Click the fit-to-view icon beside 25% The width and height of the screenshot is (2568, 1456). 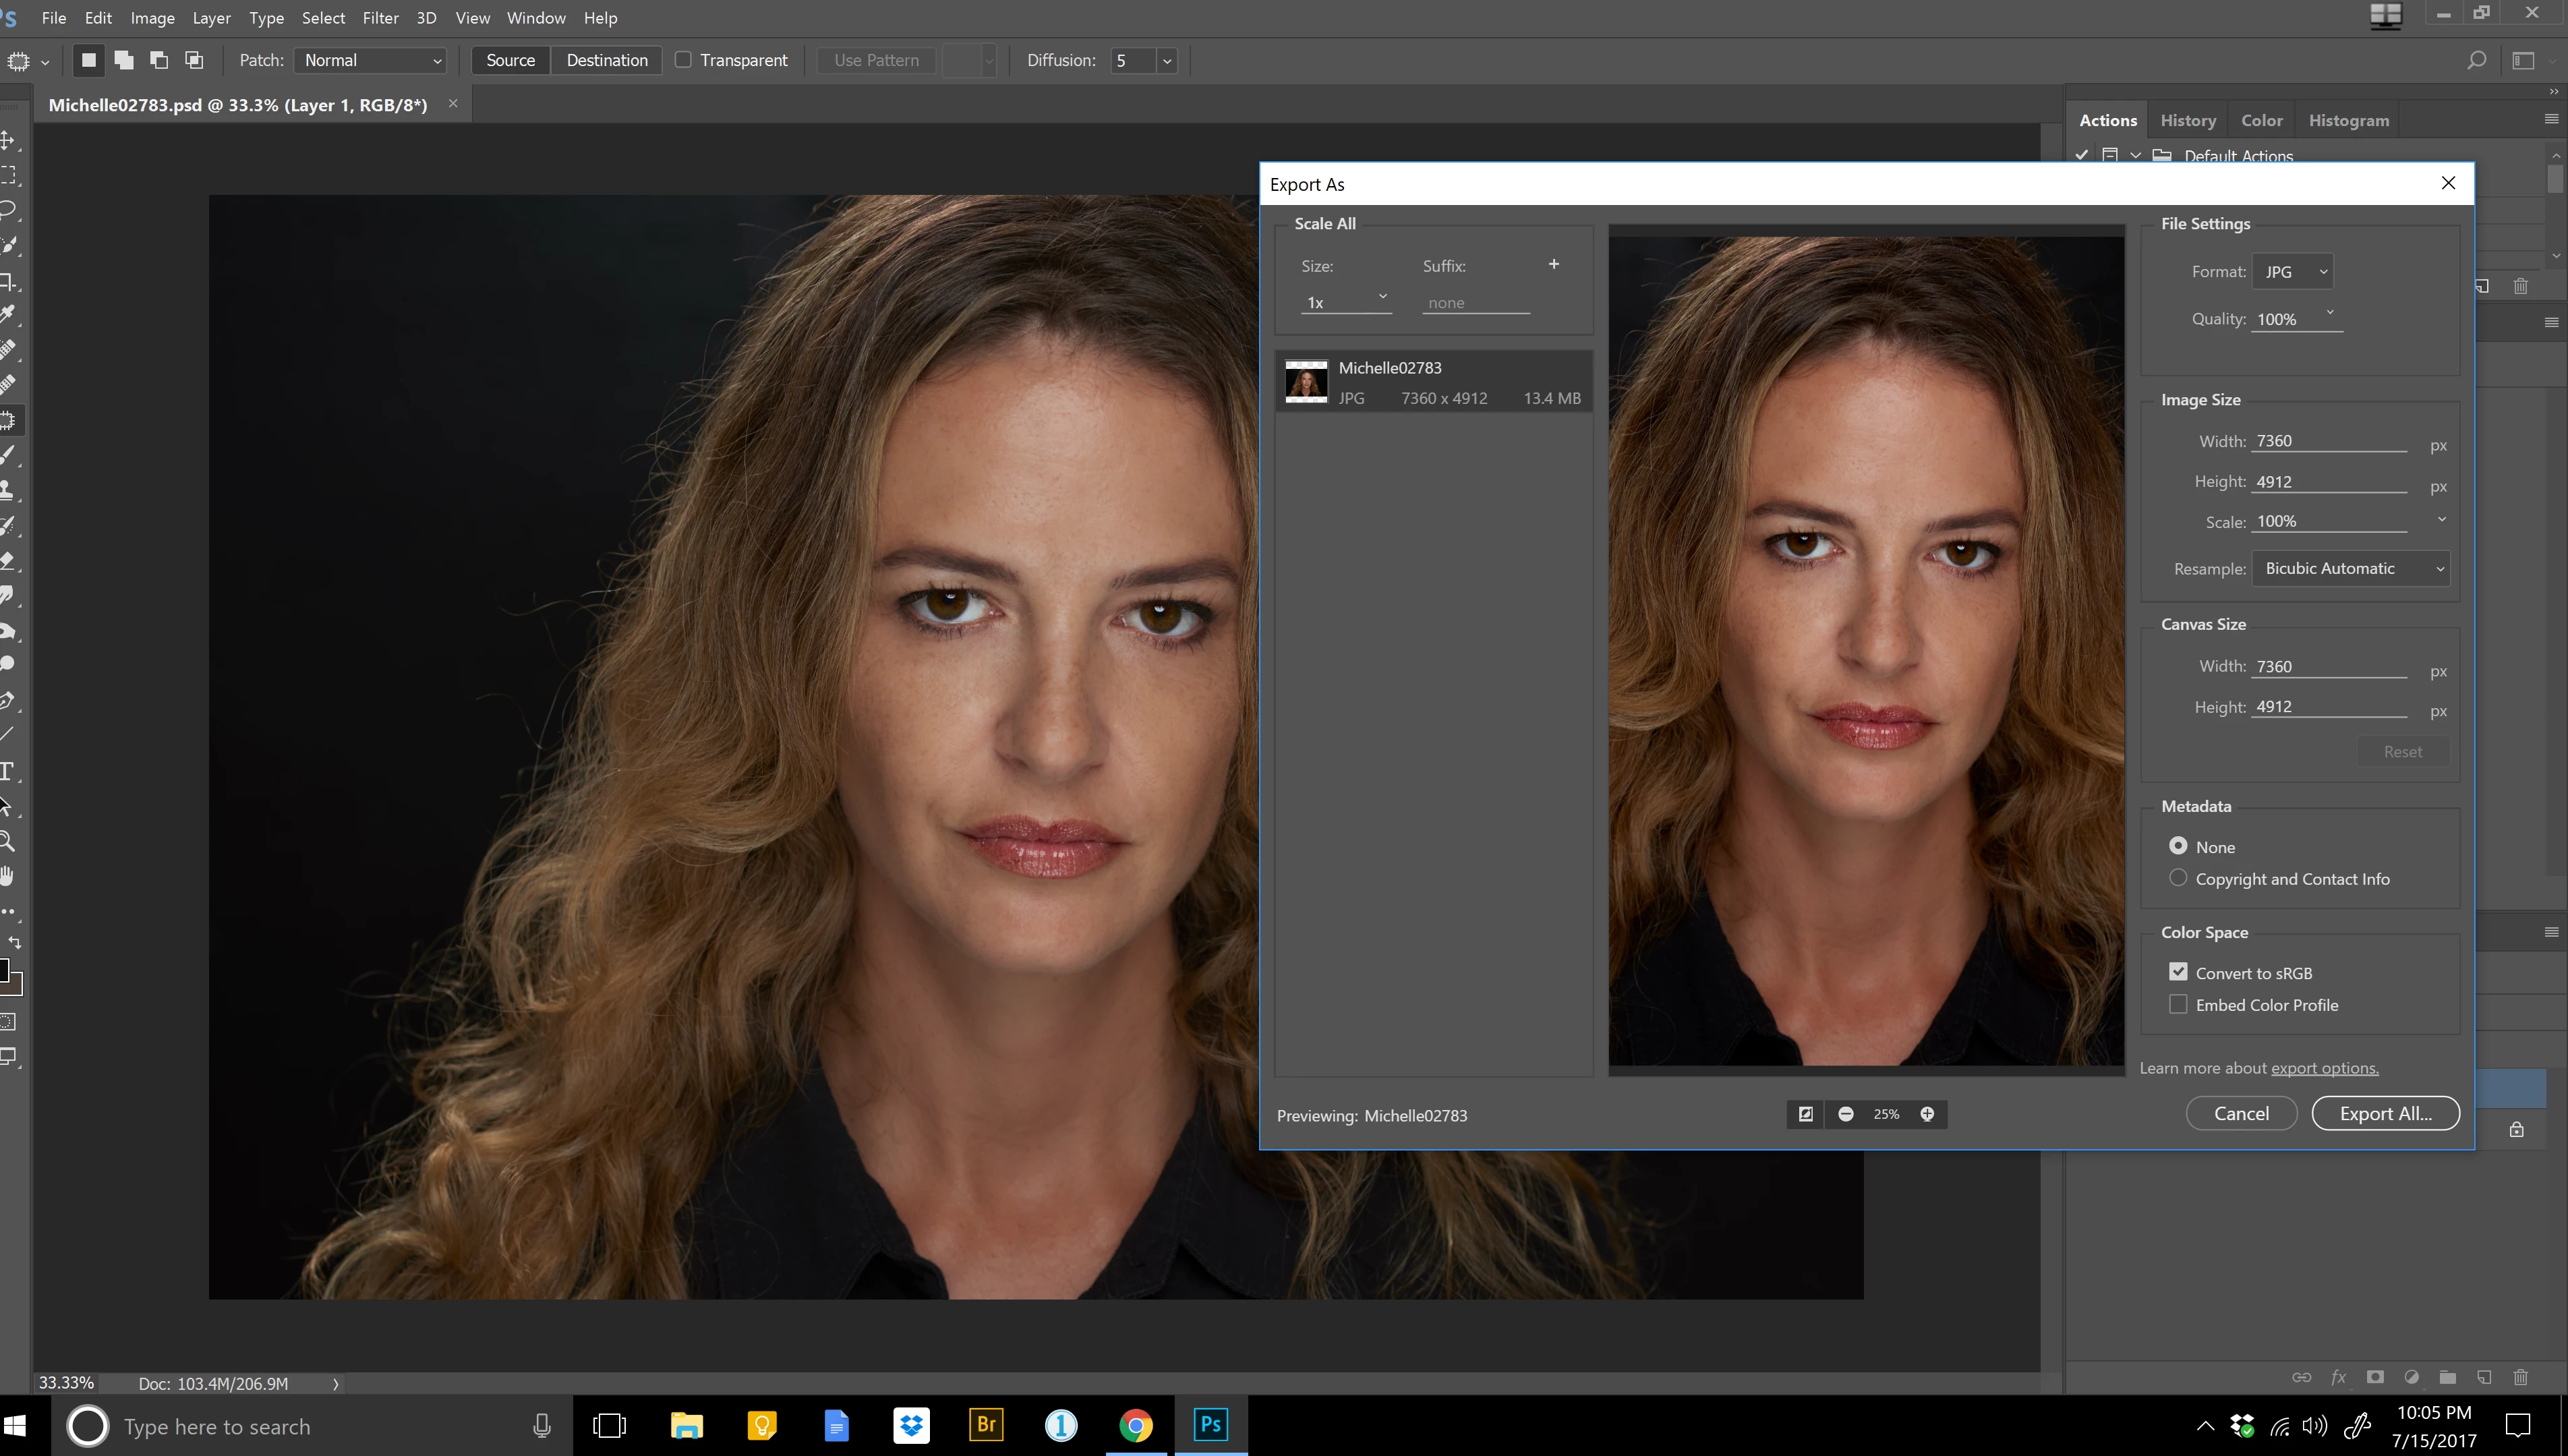1806,1114
